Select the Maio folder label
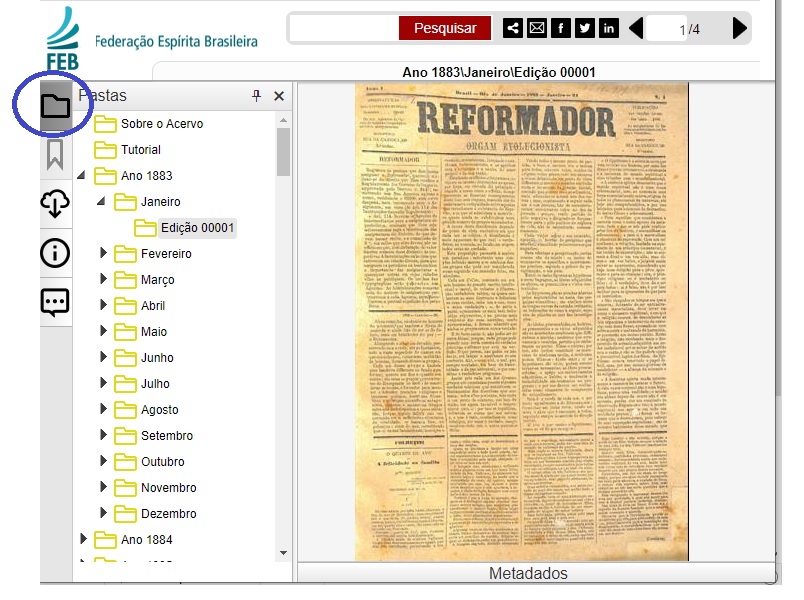The height and width of the screenshot is (600, 804). (x=154, y=332)
